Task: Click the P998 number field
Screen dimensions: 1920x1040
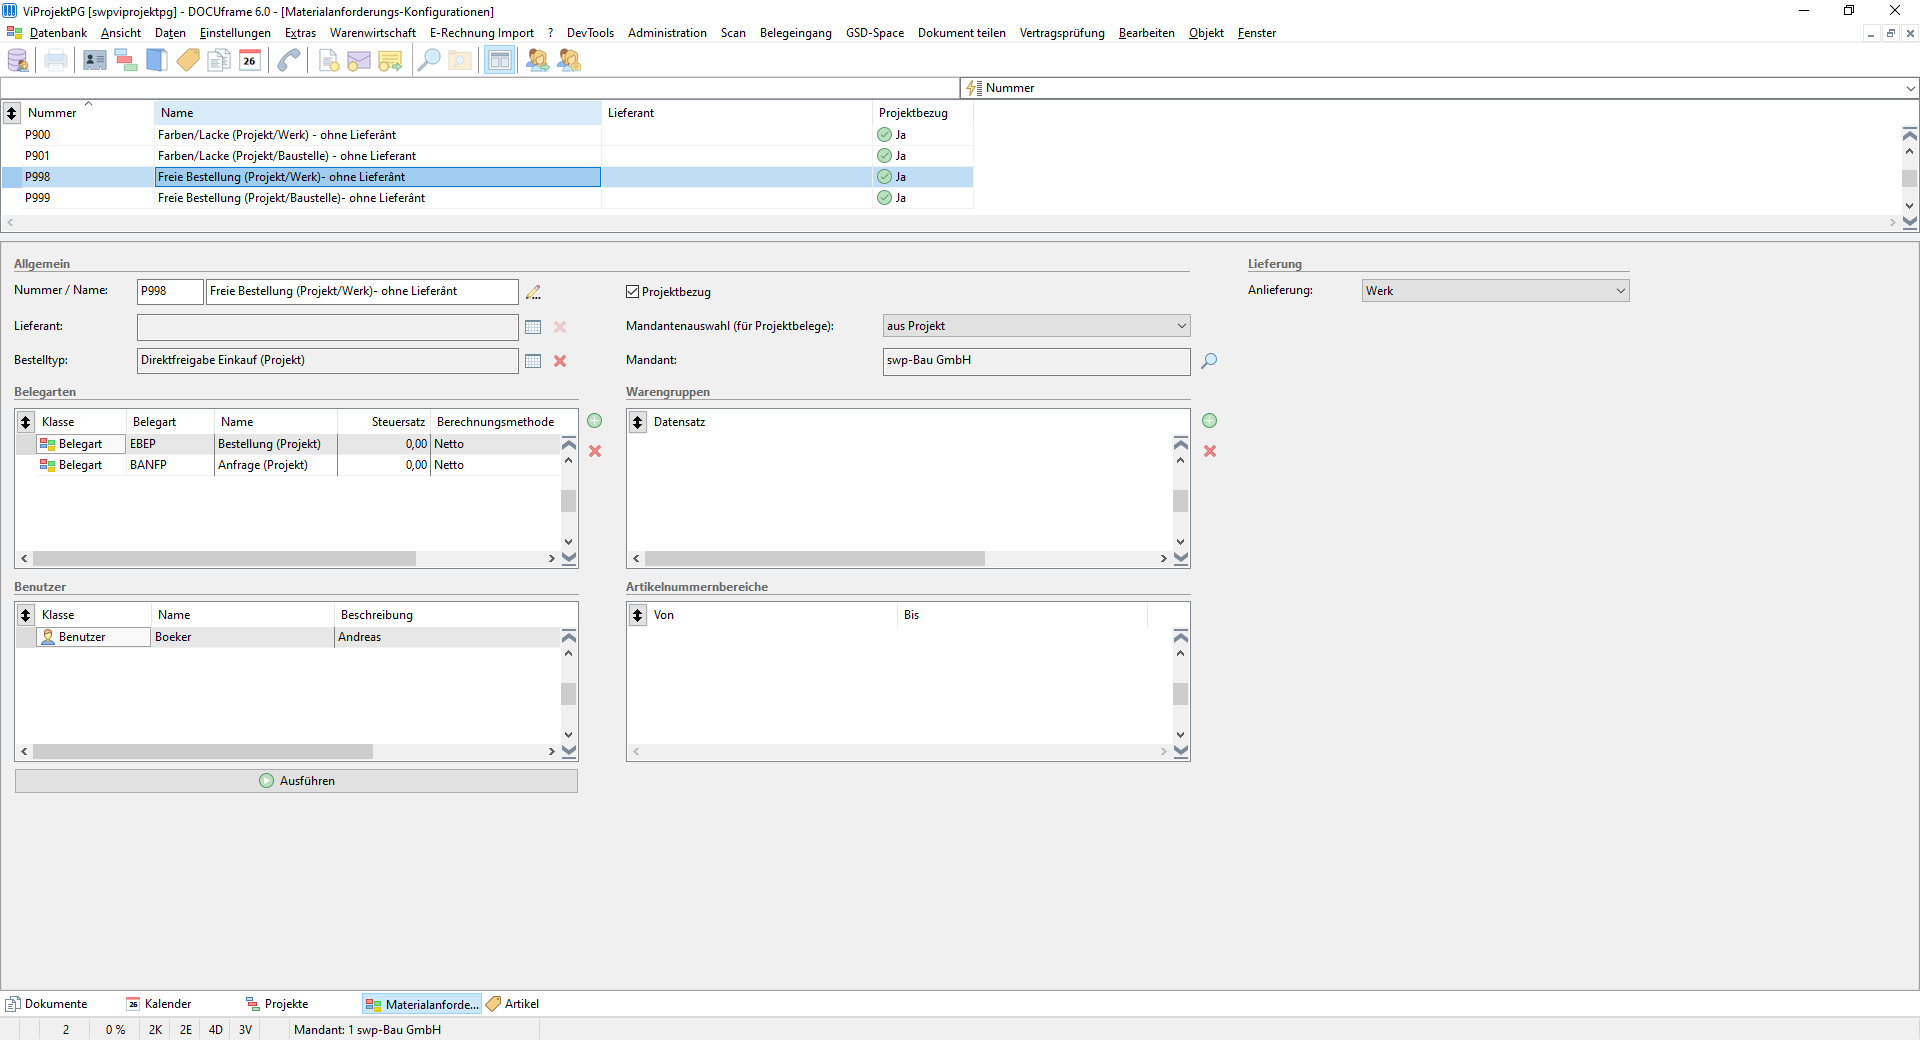Action: coord(170,291)
